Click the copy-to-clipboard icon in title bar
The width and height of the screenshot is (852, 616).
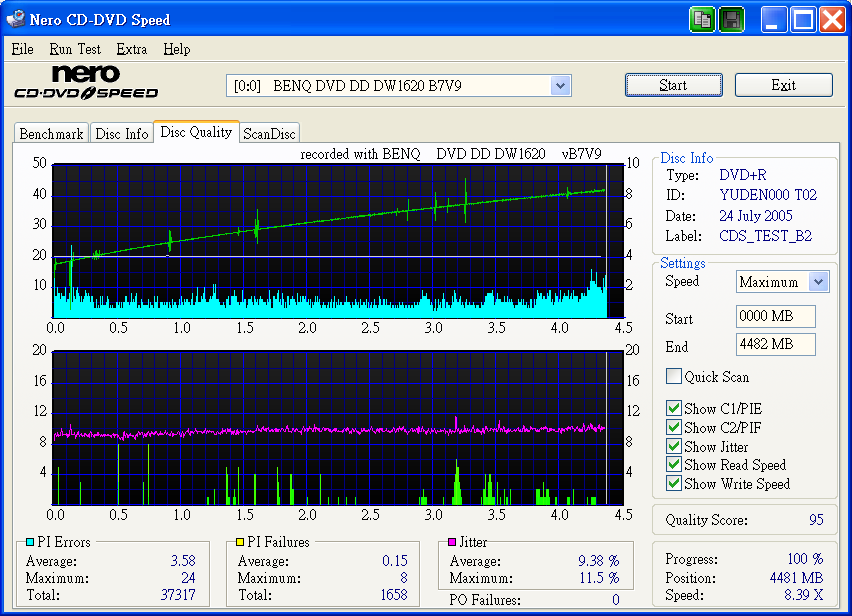click(x=702, y=20)
